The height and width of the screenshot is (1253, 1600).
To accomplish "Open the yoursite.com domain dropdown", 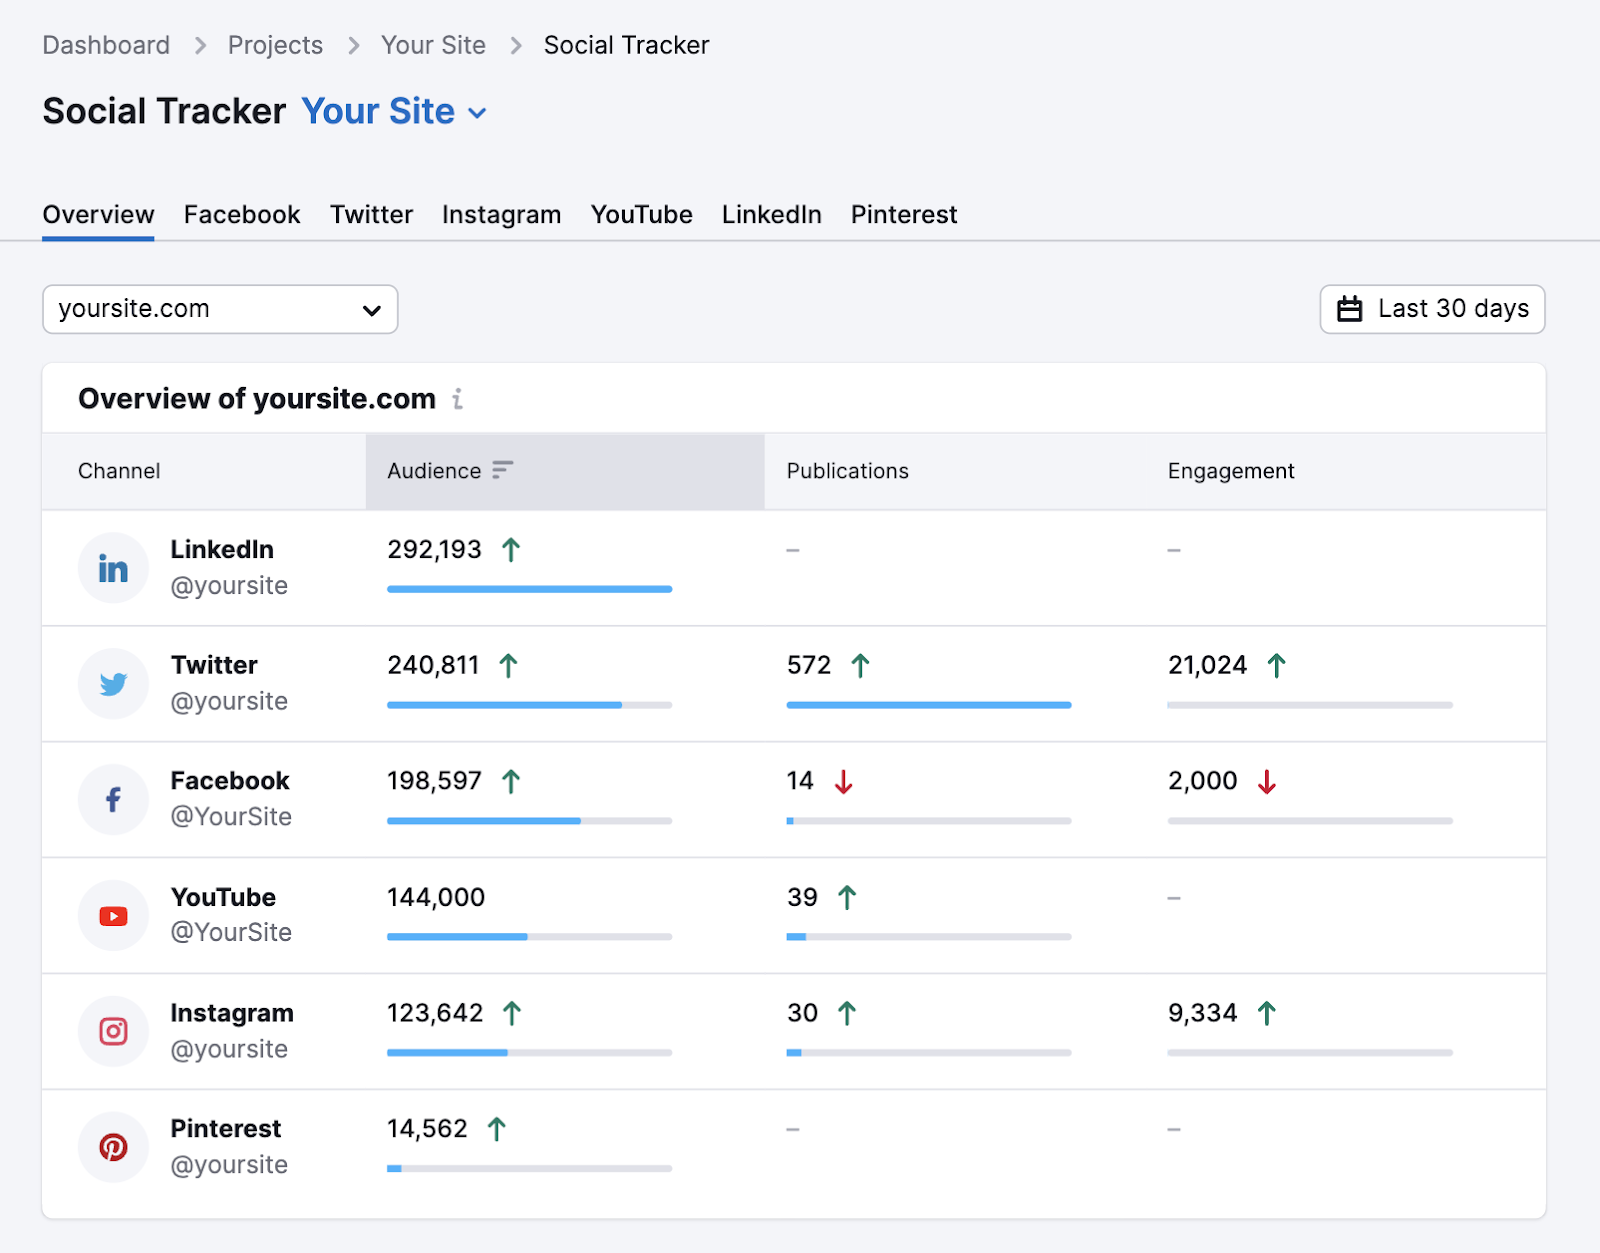I will pos(220,309).
